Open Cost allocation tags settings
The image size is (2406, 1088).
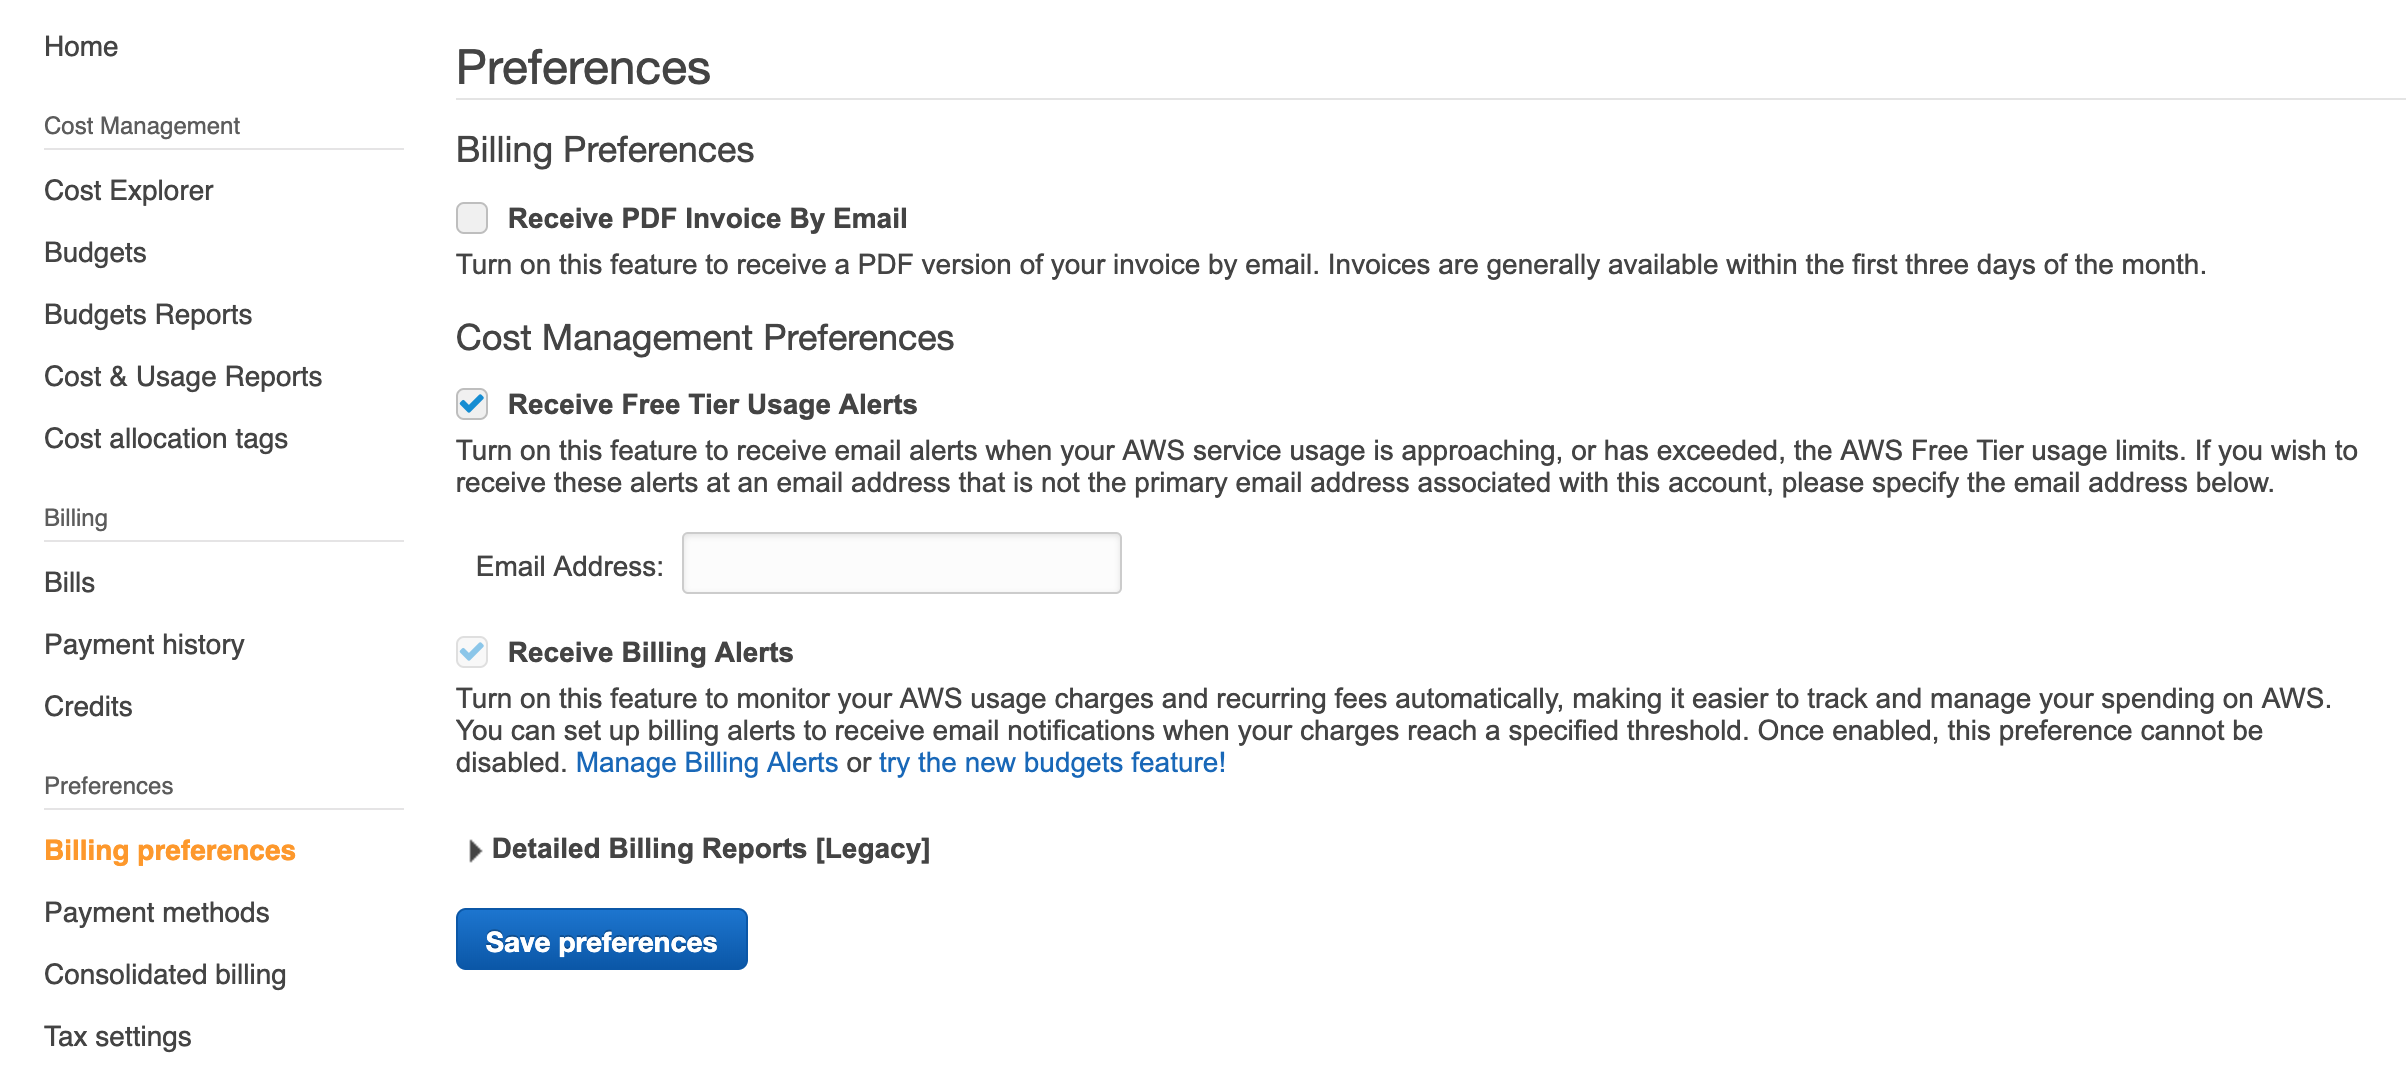165,438
